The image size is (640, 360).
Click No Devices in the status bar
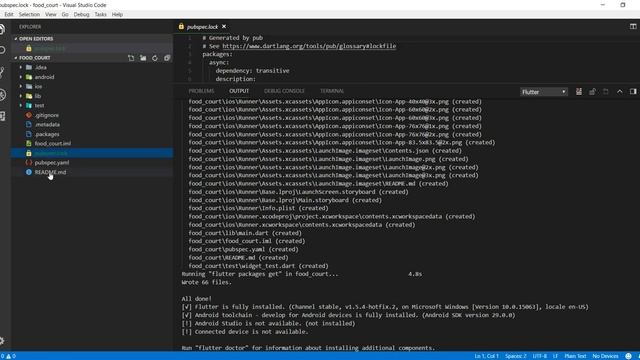coord(605,356)
